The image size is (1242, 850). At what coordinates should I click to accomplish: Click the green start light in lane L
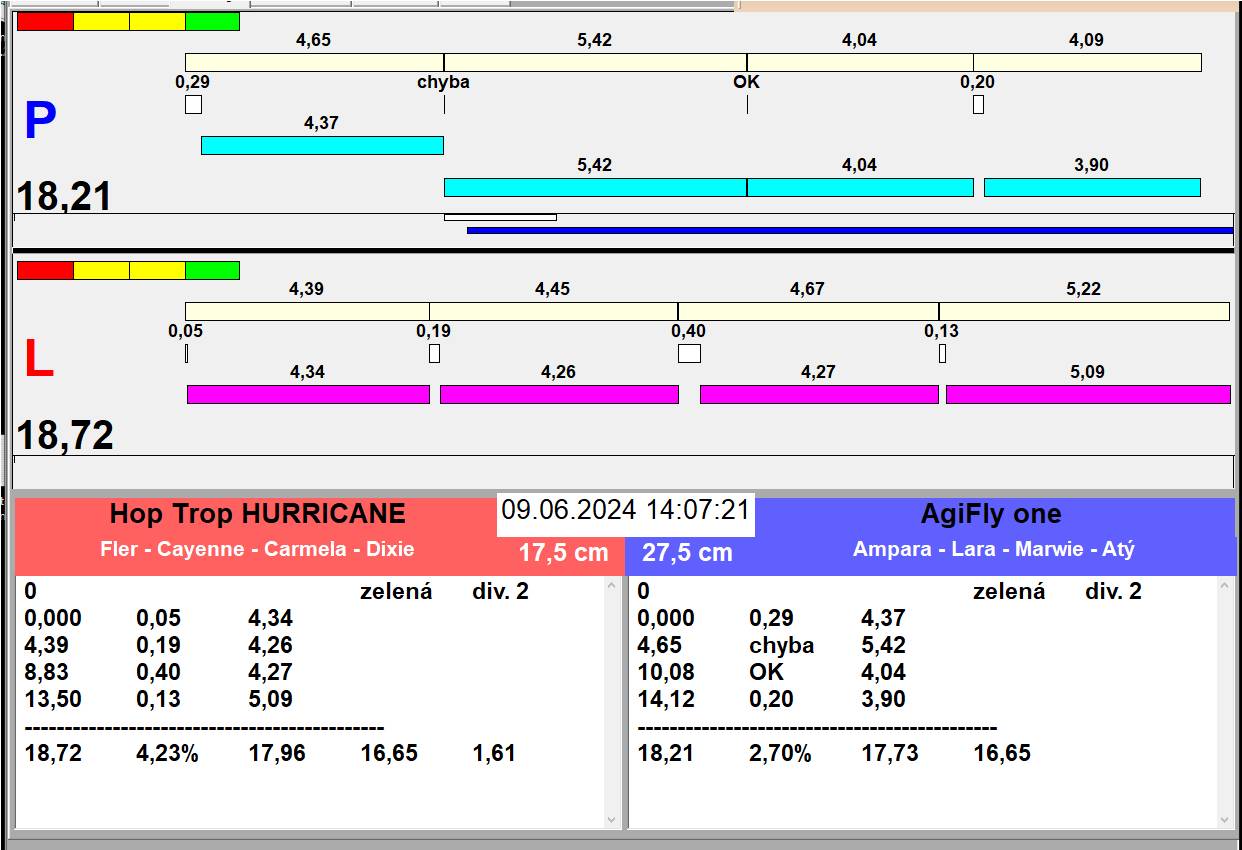[x=212, y=270]
